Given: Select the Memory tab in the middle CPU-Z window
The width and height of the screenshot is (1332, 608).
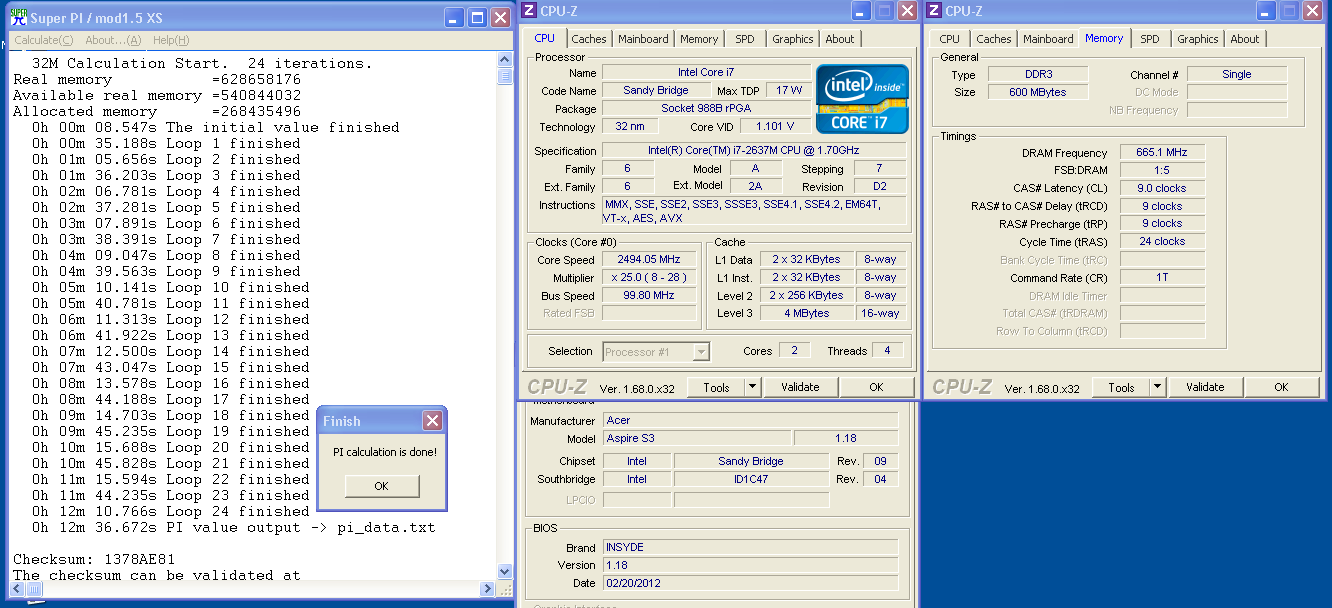Looking at the screenshot, I should coord(699,39).
